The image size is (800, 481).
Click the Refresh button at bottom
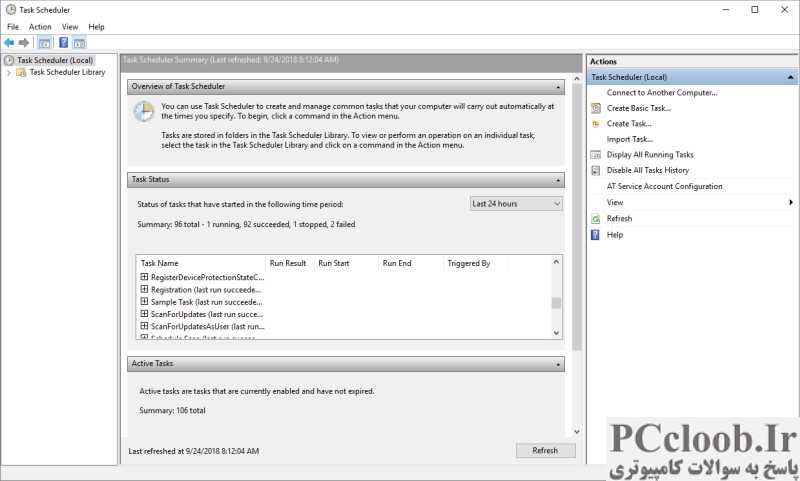coord(545,450)
